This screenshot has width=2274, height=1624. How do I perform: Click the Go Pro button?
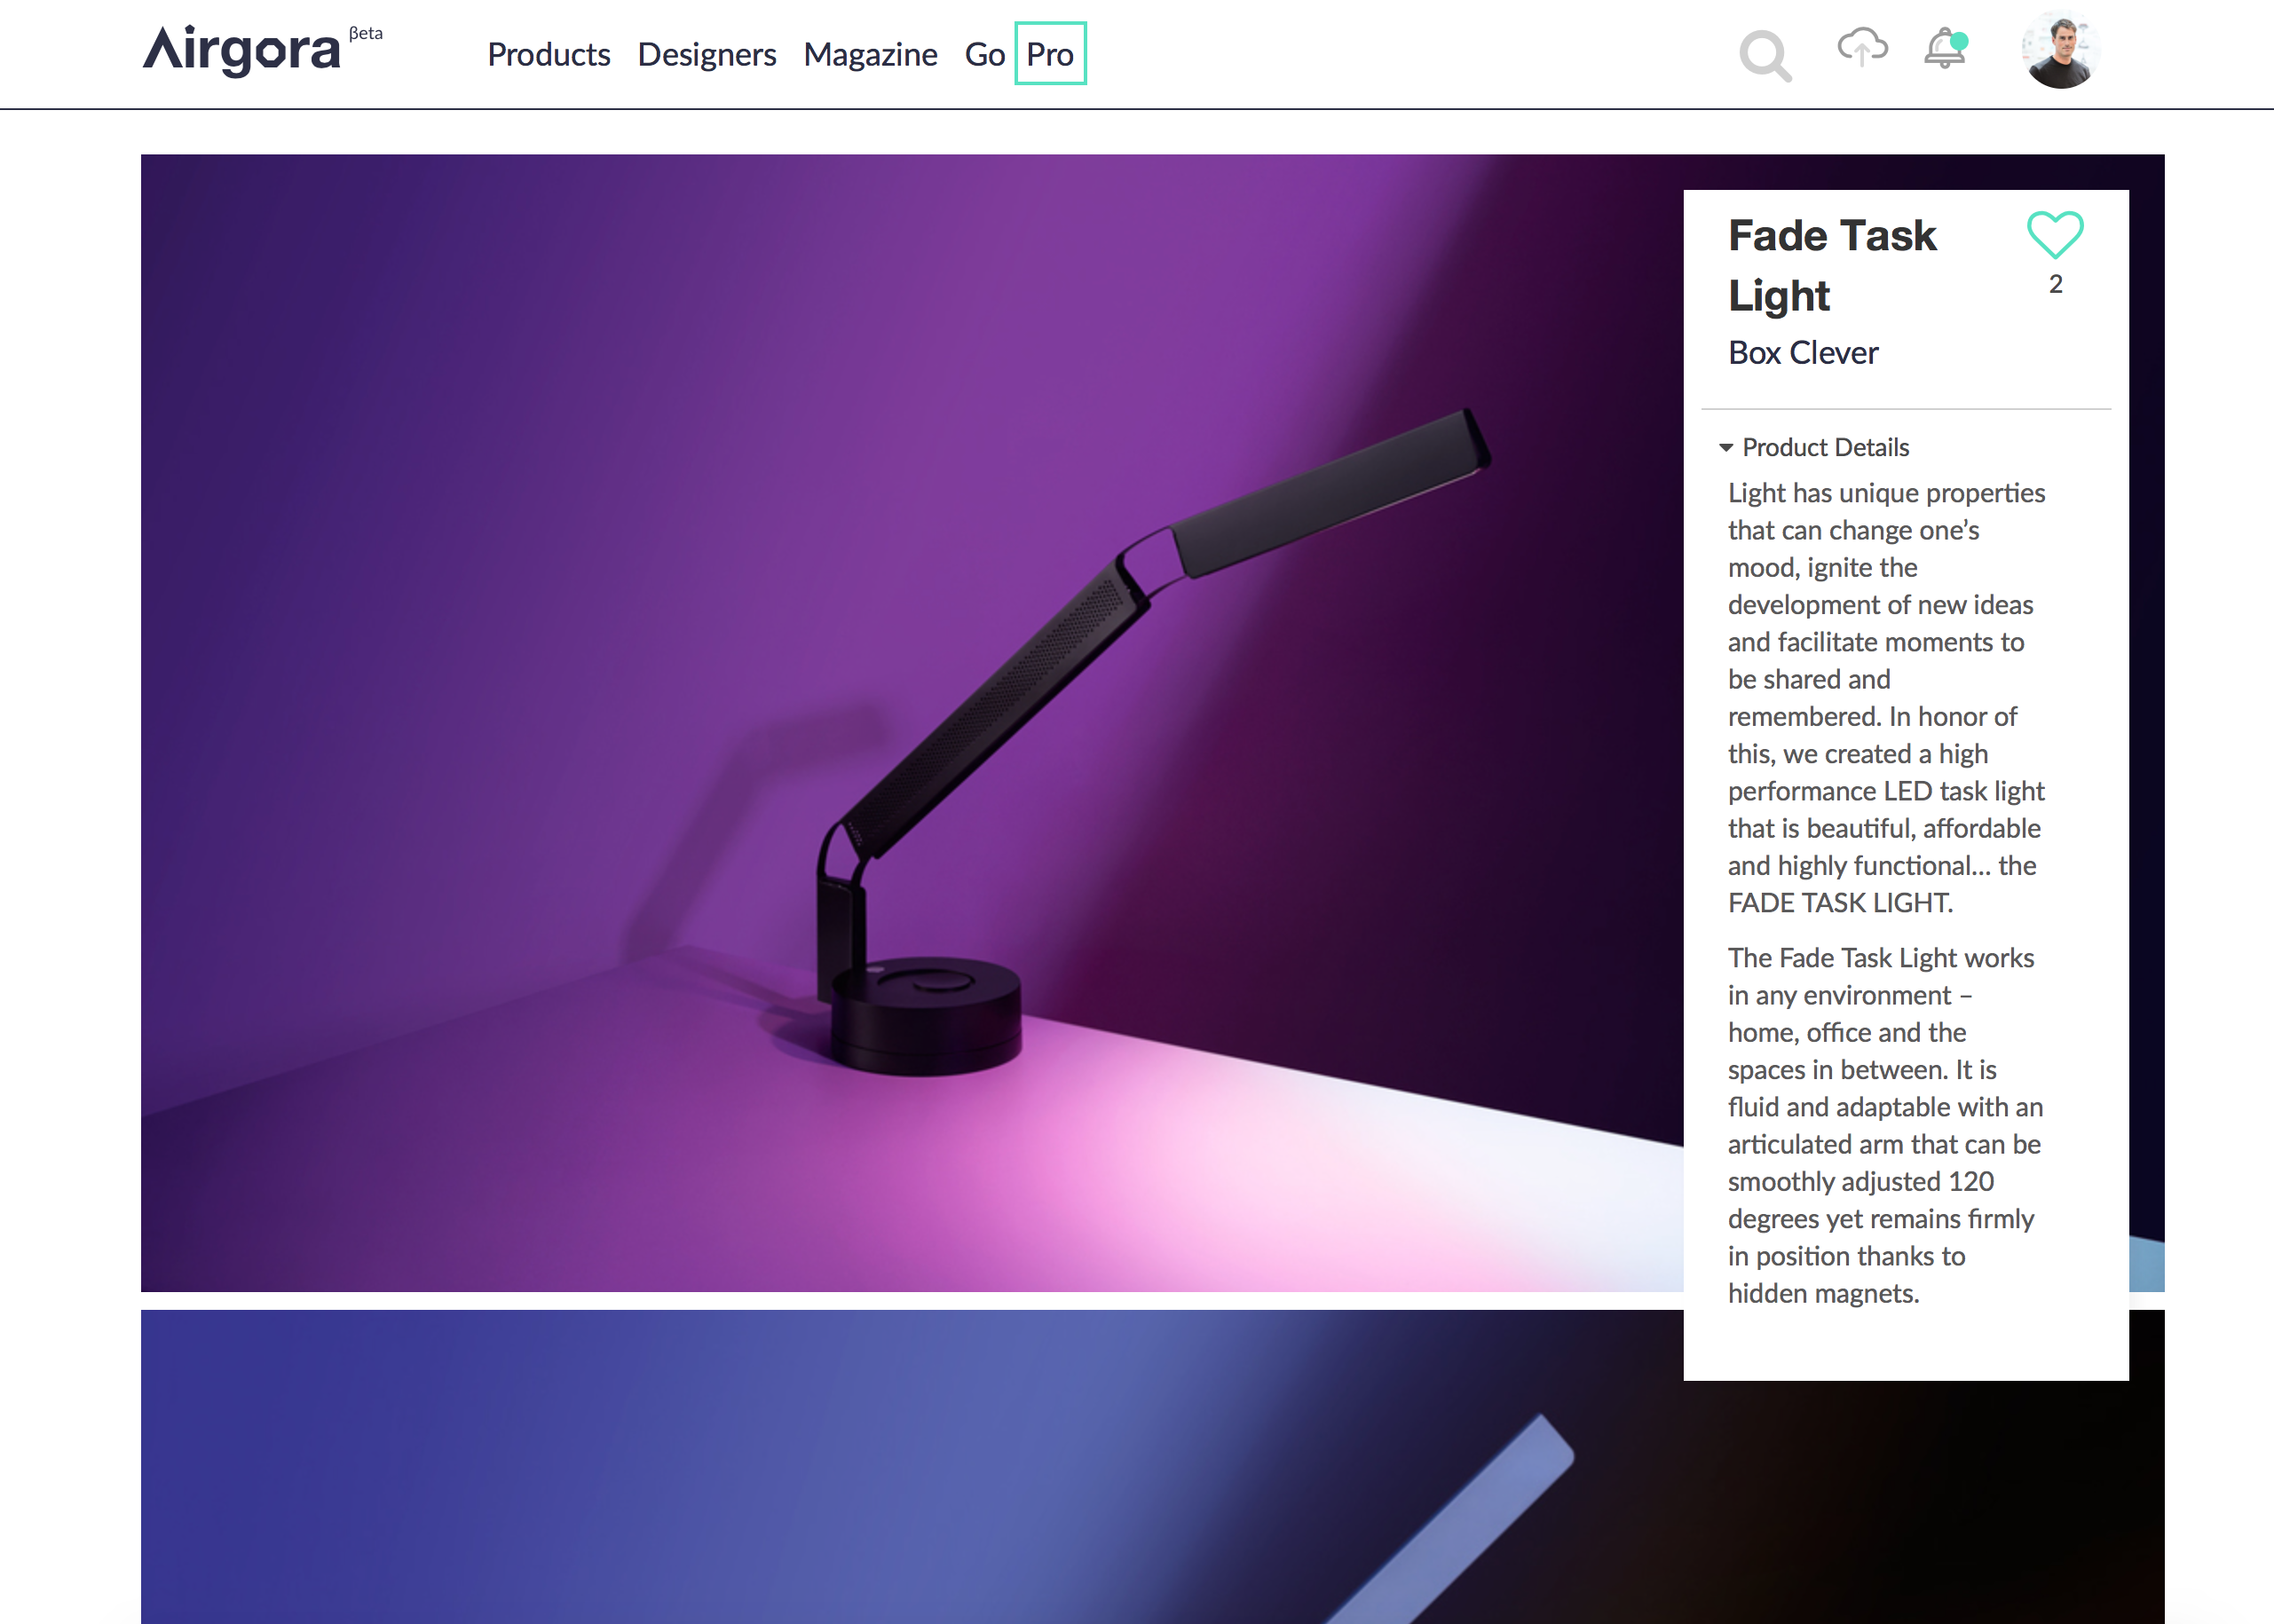(1025, 54)
